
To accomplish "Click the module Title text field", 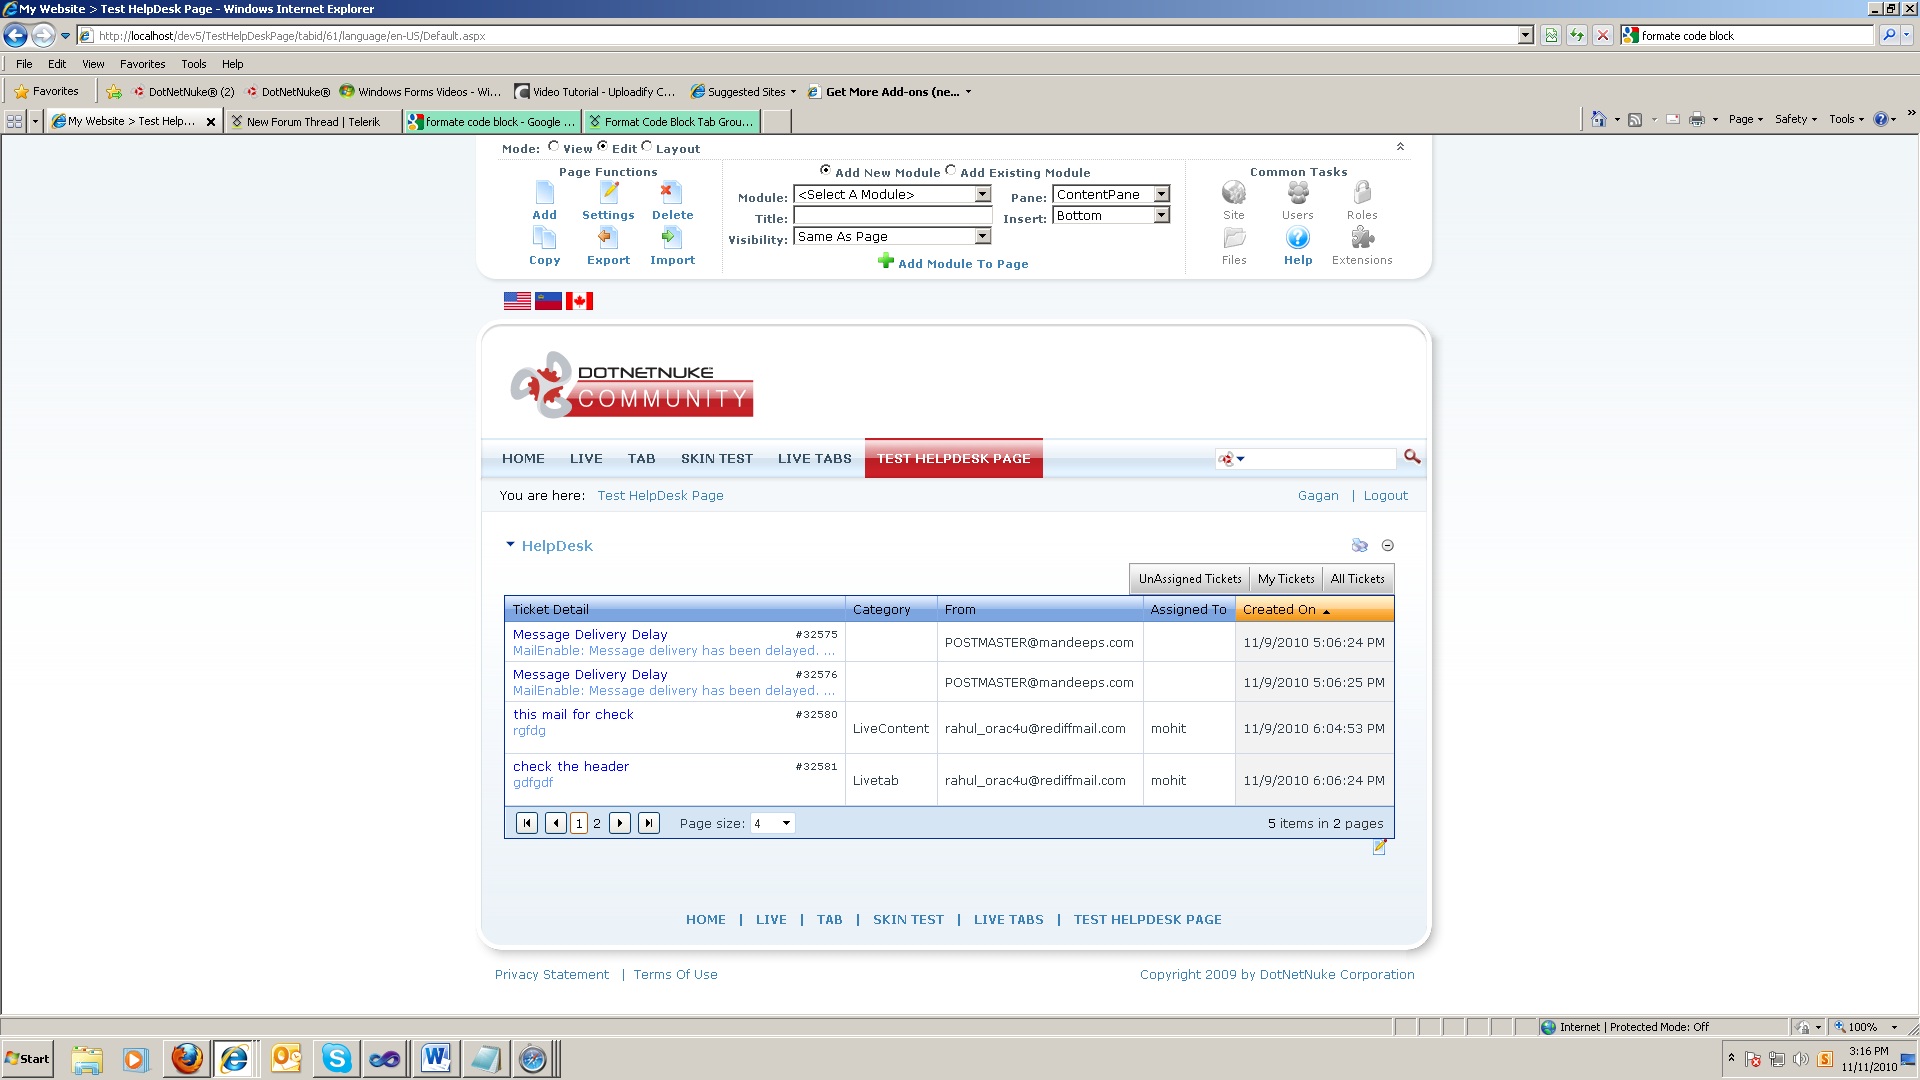I will [892, 216].
